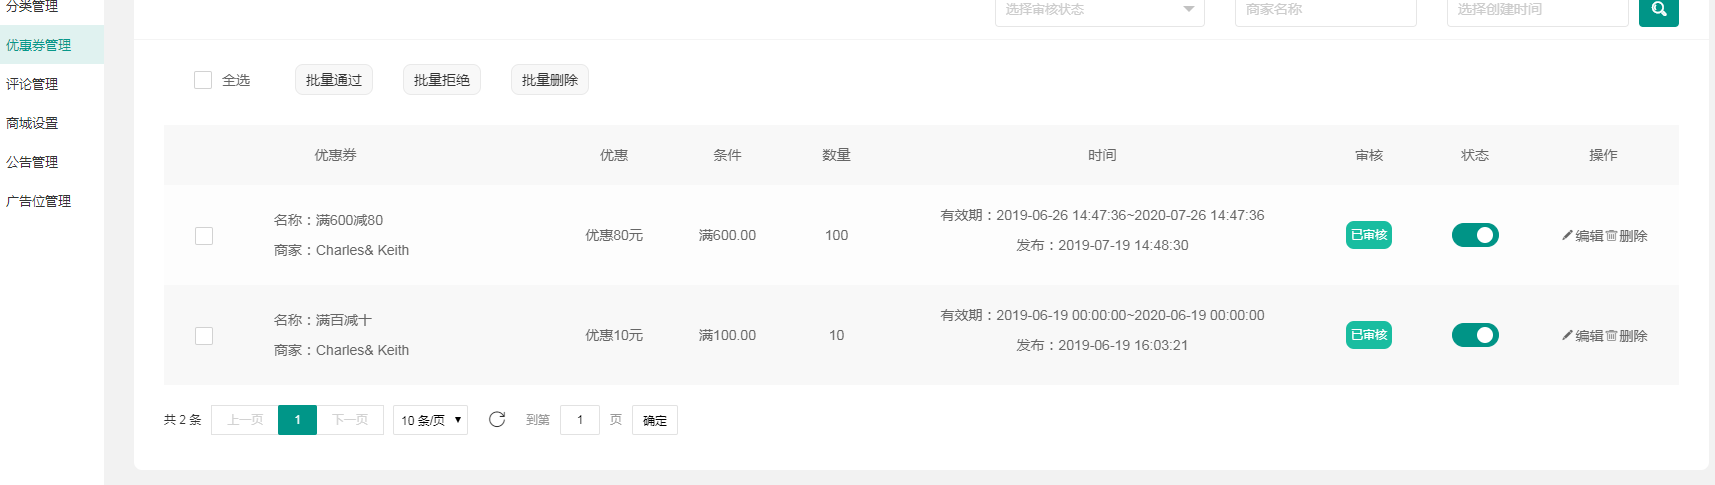Edit the 满600减80 coupon
Screen dimensions: 1715x485
tap(1582, 236)
